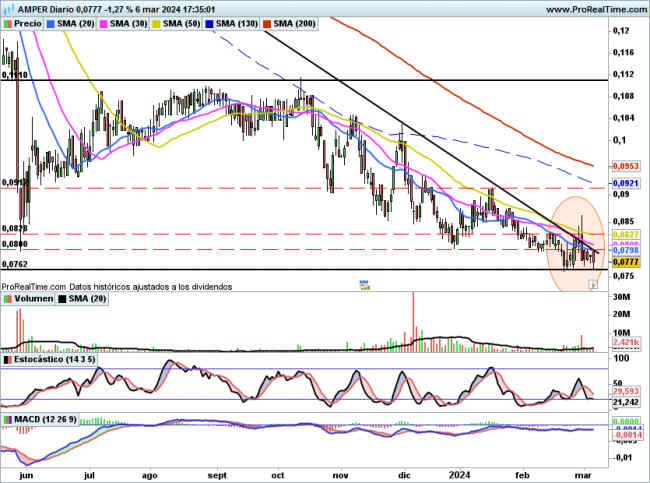Open the www.ProRealTime.com link
The width and height of the screenshot is (650, 483).
pos(597,9)
